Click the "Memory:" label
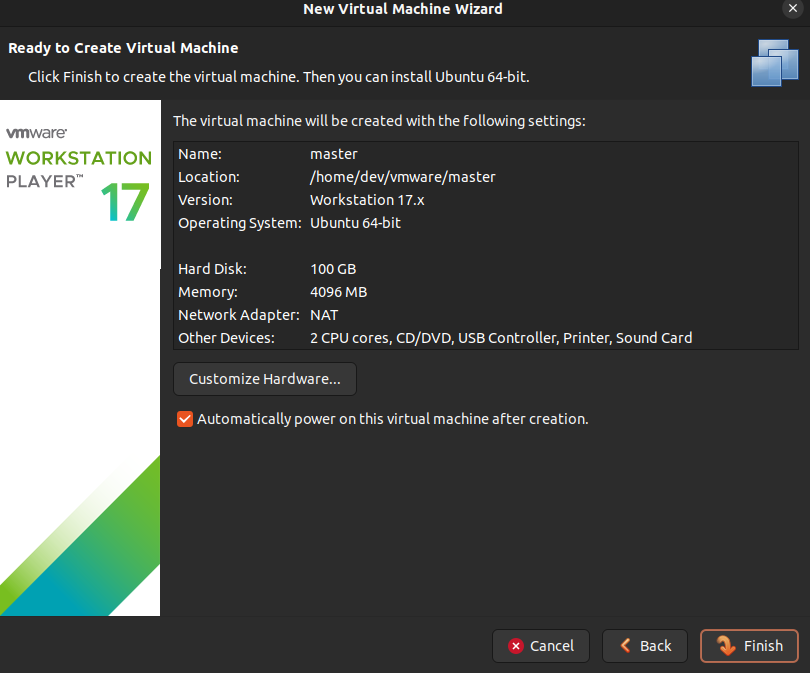This screenshot has width=810, height=673. [208, 292]
